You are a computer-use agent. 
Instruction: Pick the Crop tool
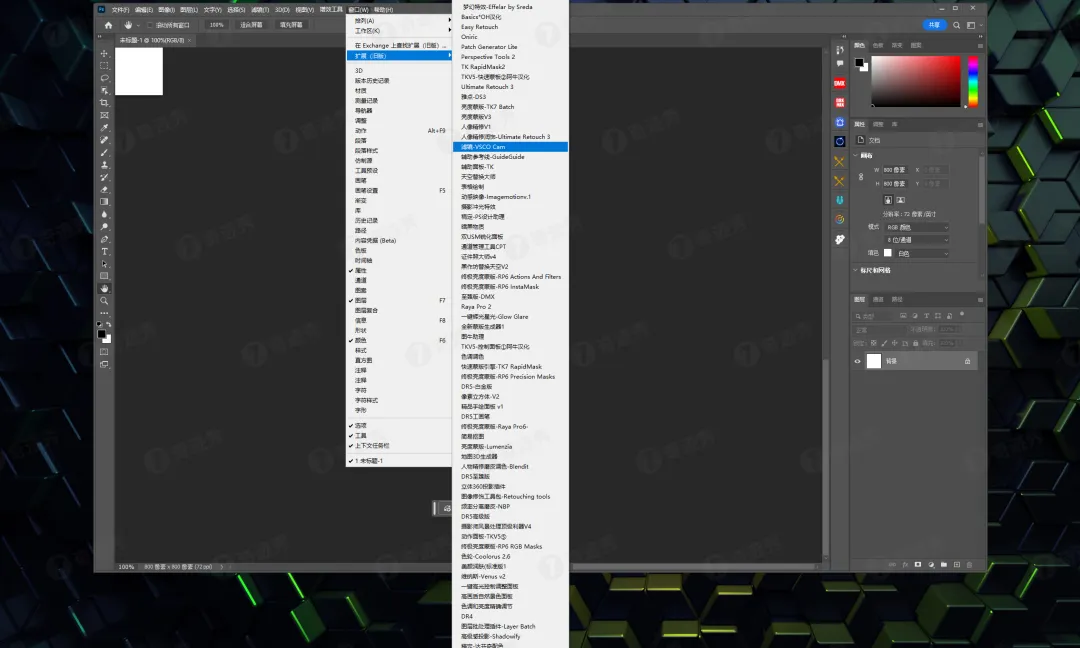tap(104, 103)
